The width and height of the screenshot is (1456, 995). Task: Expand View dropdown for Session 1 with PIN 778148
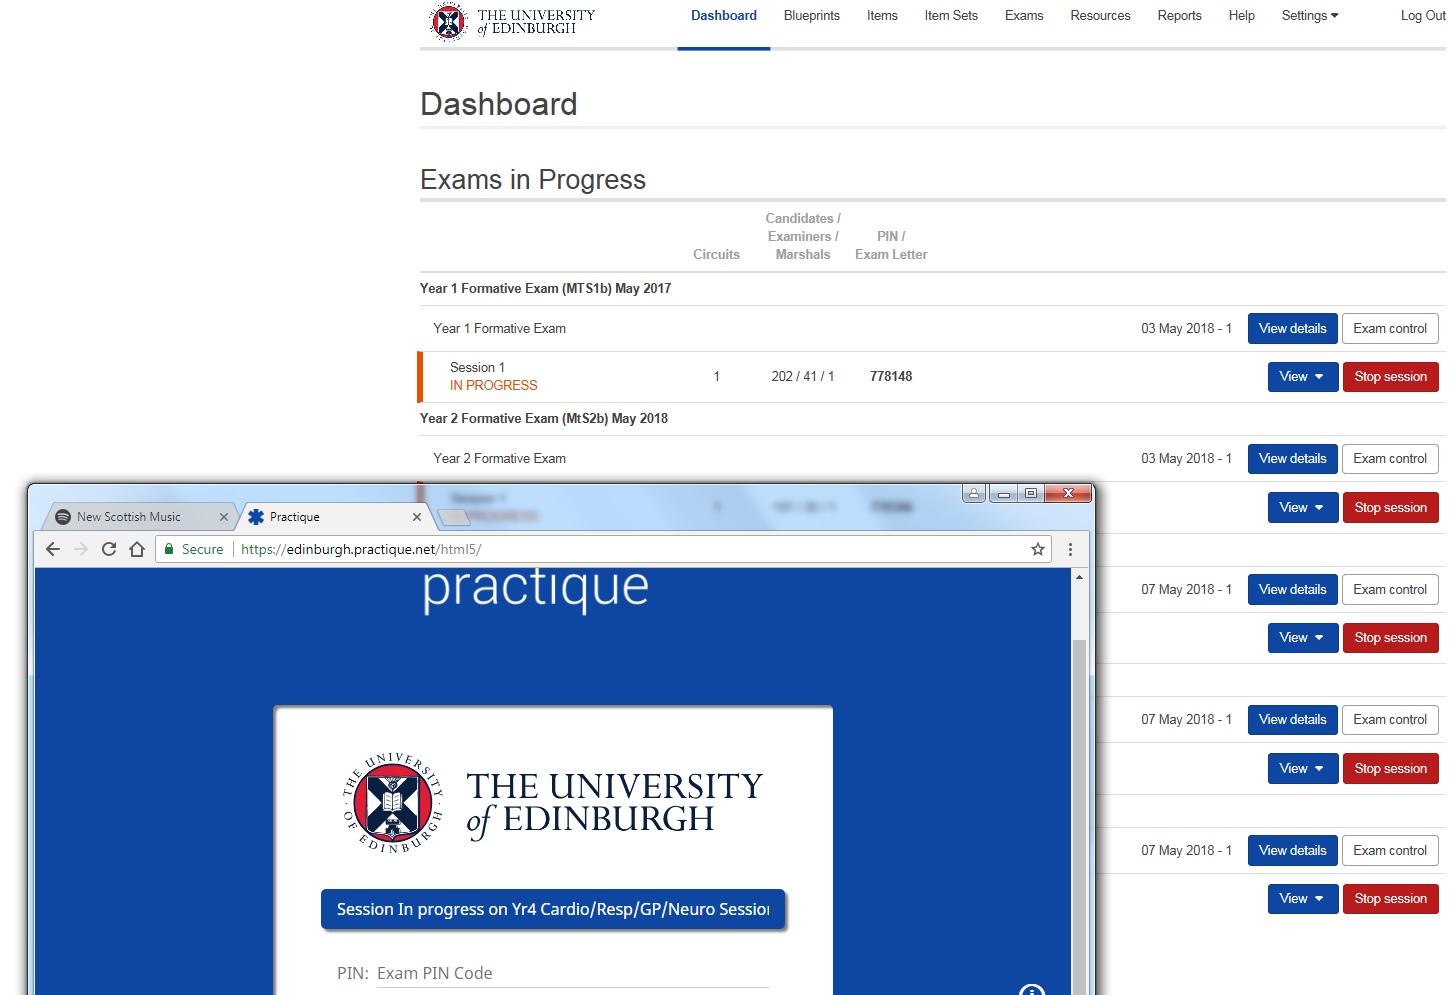click(x=1303, y=377)
